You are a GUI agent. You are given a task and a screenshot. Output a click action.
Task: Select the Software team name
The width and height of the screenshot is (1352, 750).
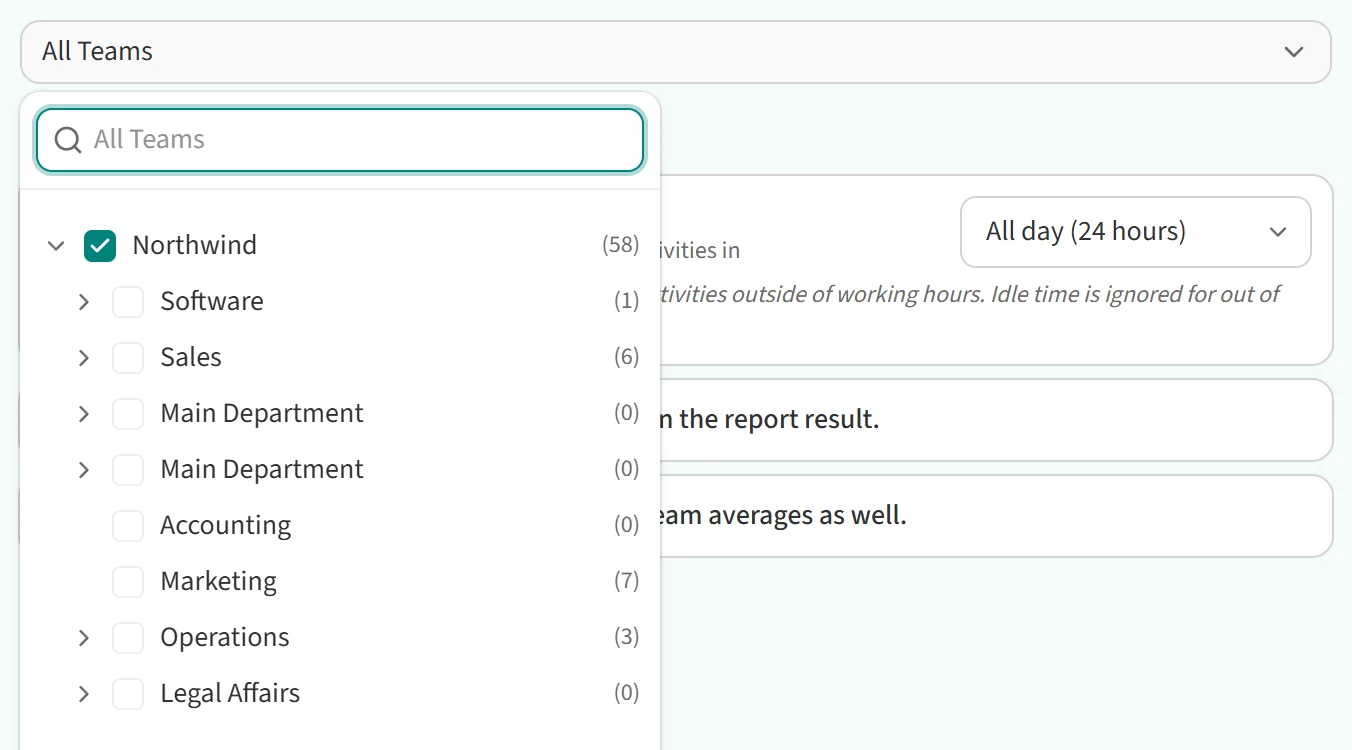(x=212, y=301)
